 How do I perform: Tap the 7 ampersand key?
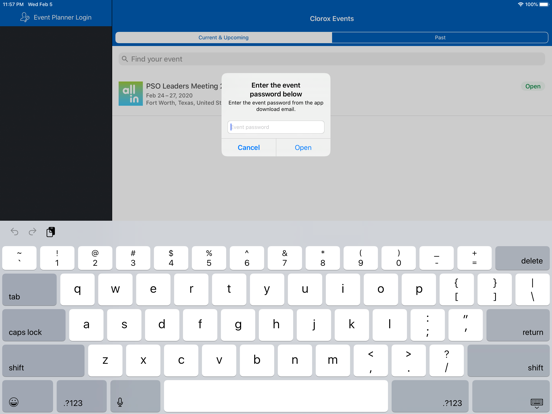[x=285, y=258]
